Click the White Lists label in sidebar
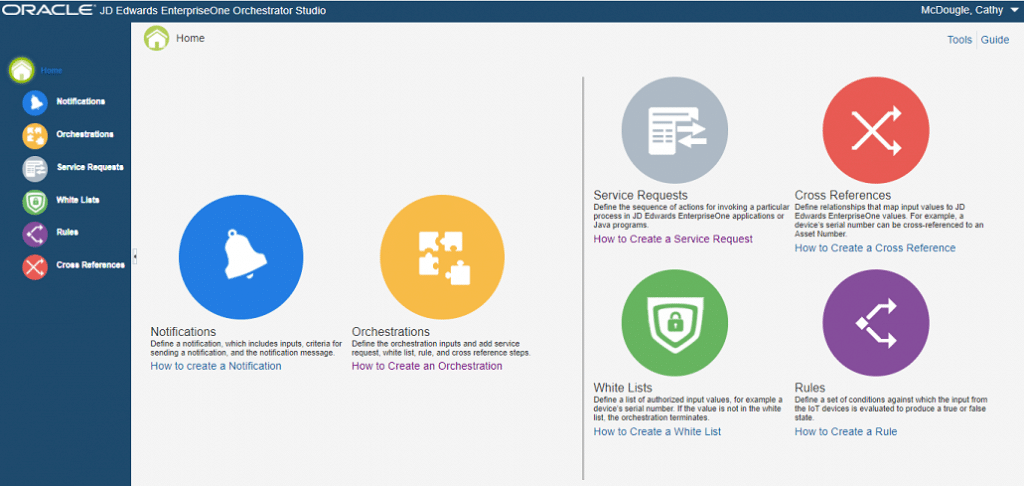The height and width of the screenshot is (486, 1024). [78, 200]
